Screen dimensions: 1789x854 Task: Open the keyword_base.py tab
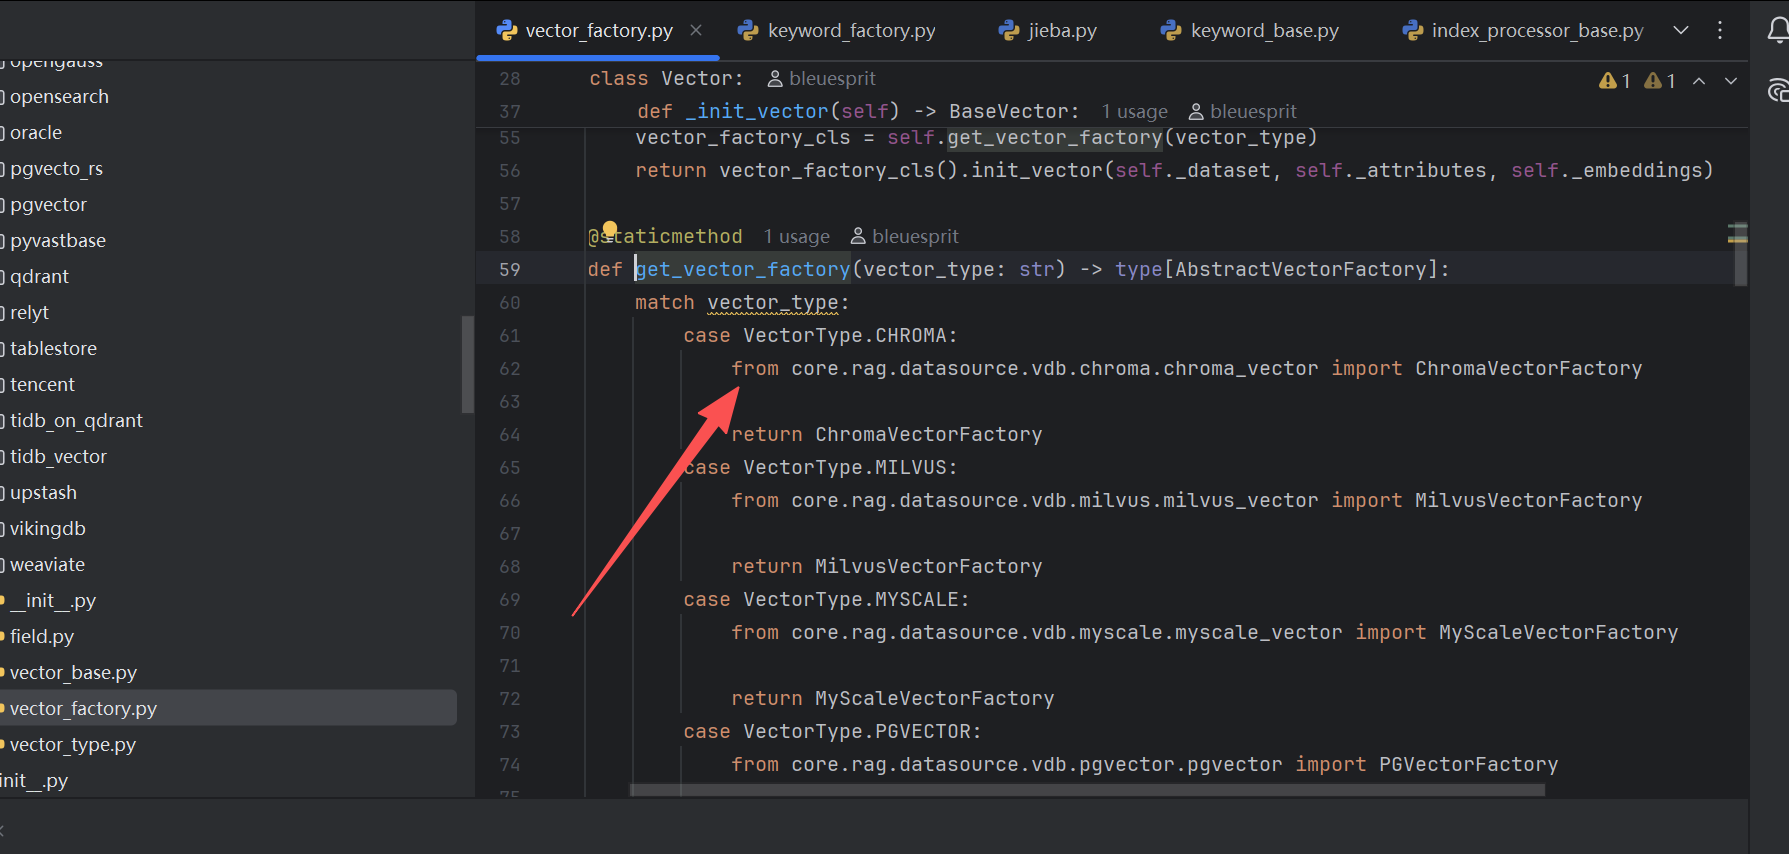point(1264,31)
